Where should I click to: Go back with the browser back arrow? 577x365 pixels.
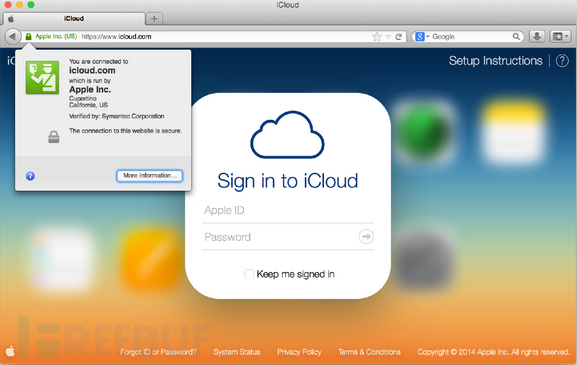point(13,36)
